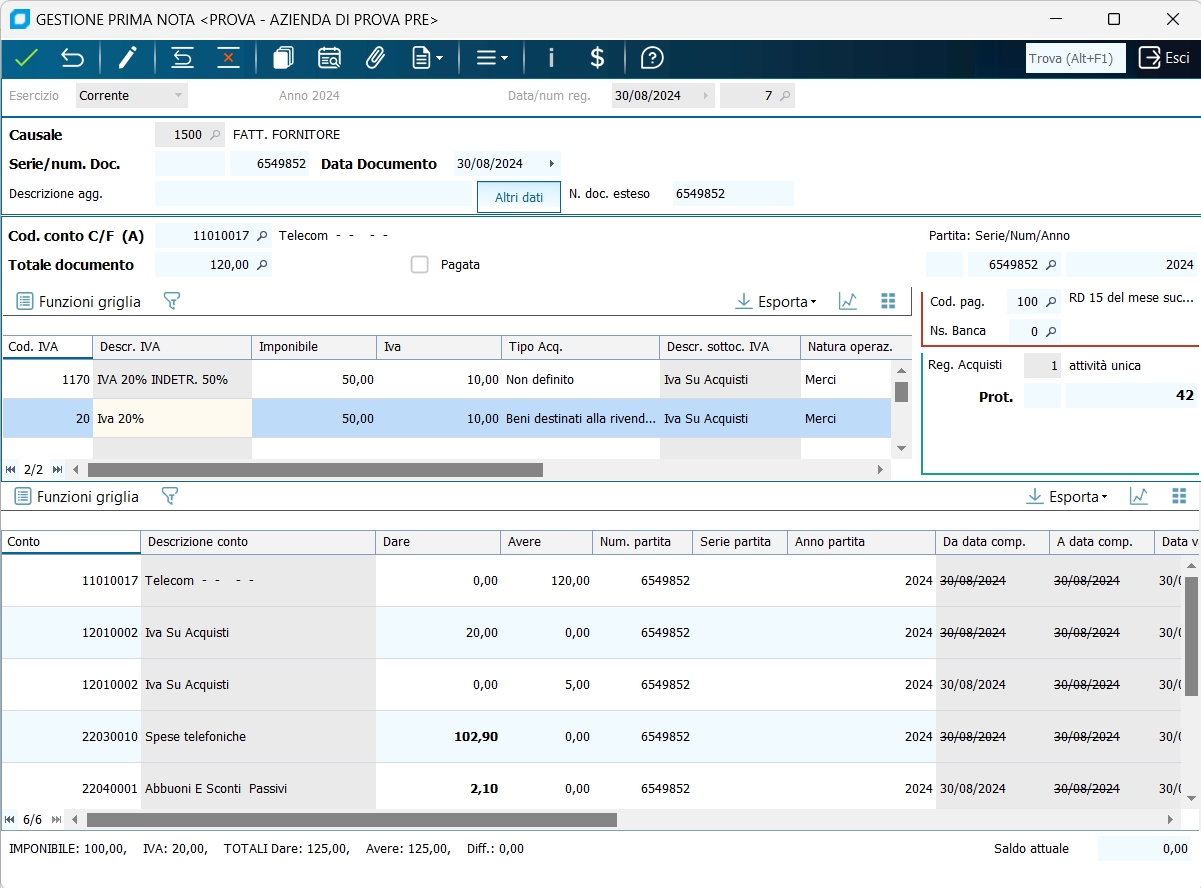Click the question mark help icon
This screenshot has height=888, width=1201.
[652, 58]
